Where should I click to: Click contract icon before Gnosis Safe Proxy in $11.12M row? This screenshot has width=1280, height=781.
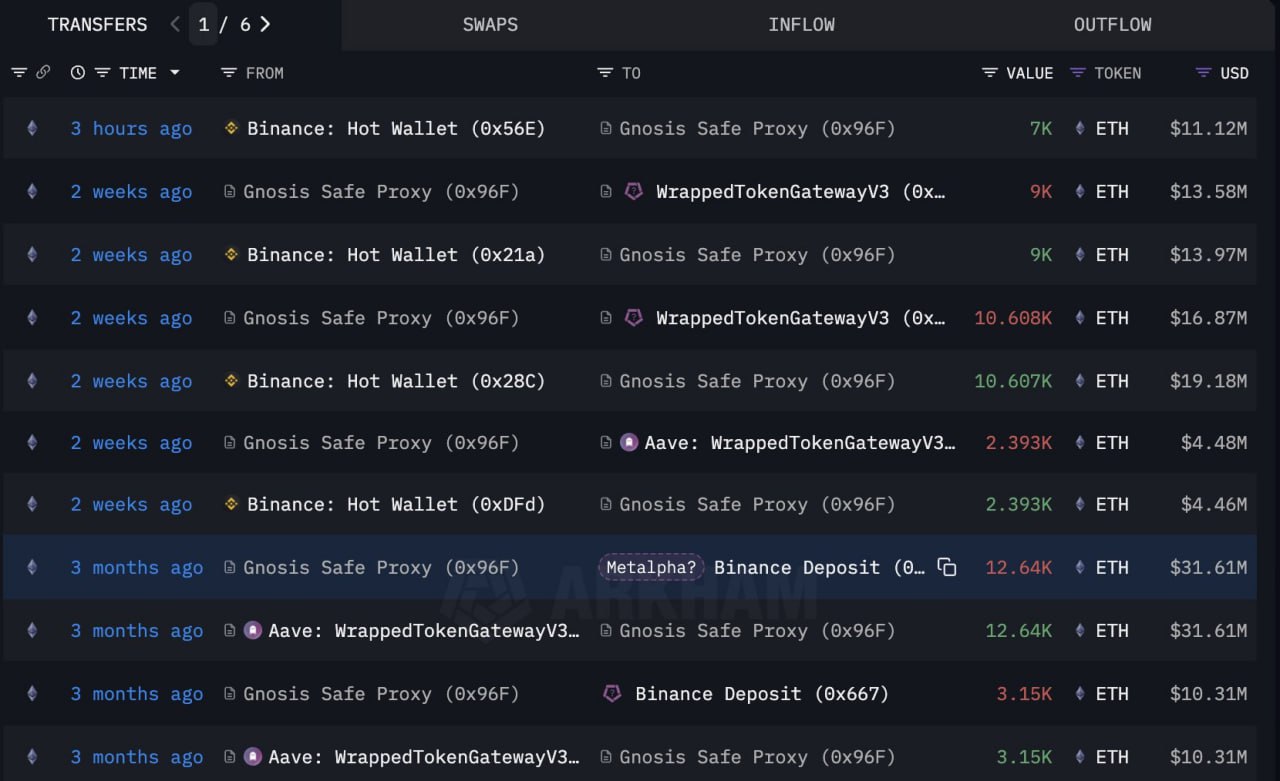605,128
